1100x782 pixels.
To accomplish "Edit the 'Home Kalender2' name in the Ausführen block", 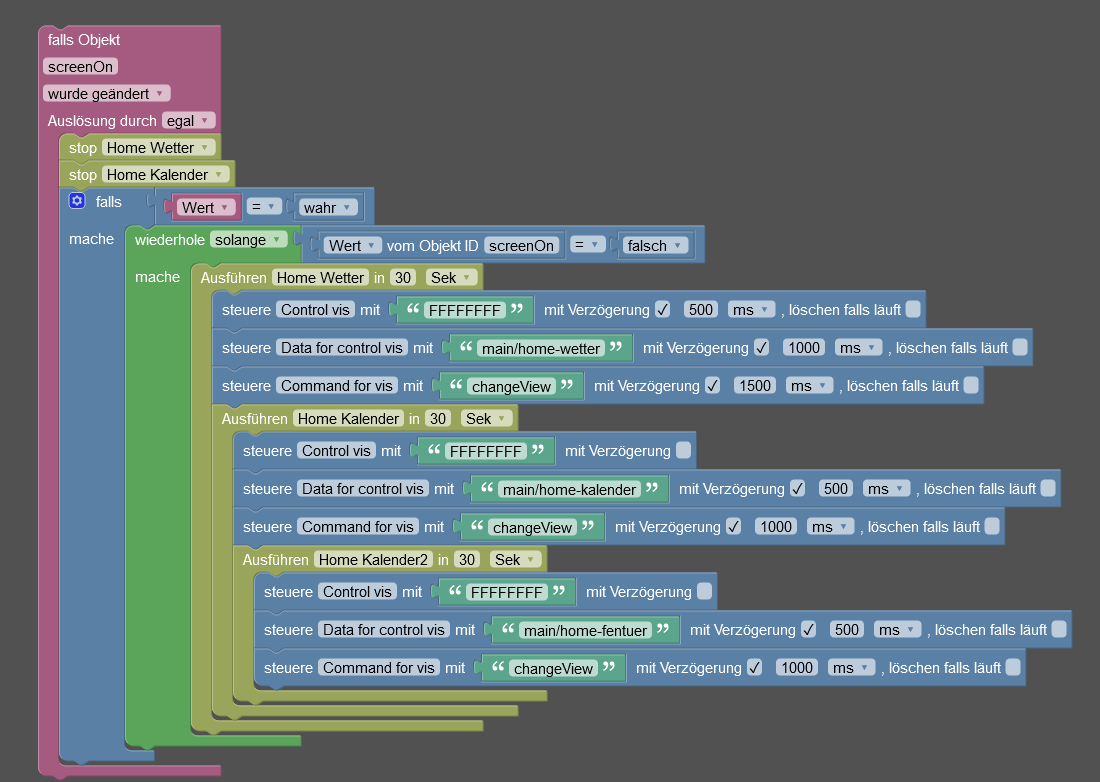I will click(373, 560).
